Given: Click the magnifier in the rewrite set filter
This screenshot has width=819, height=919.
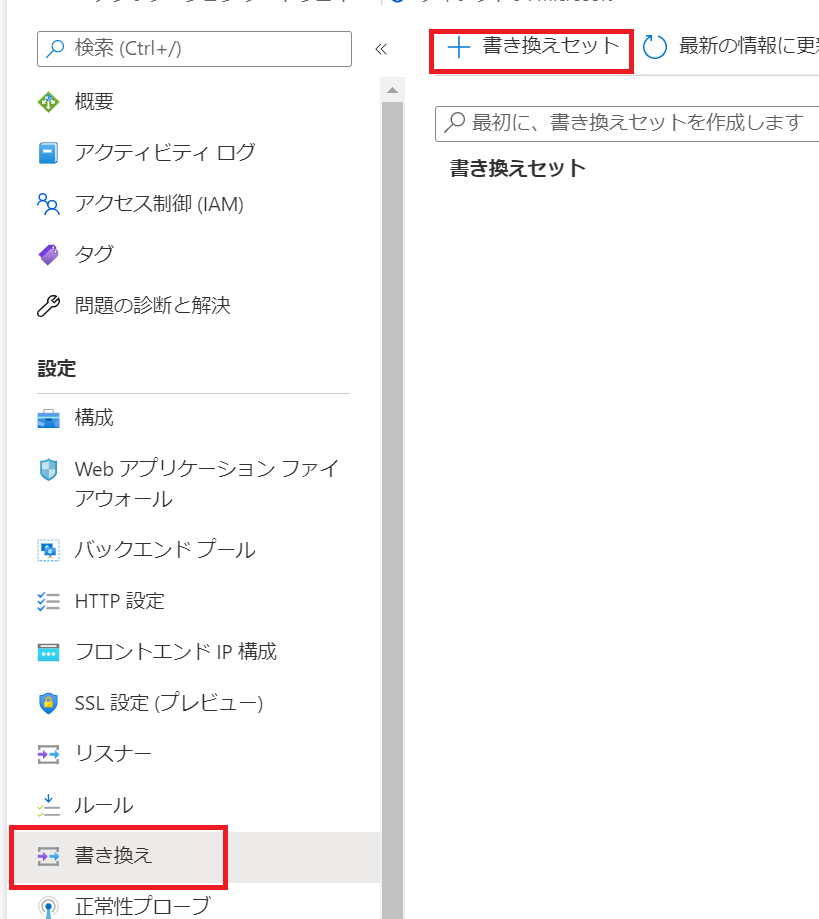Looking at the screenshot, I should click(x=454, y=122).
